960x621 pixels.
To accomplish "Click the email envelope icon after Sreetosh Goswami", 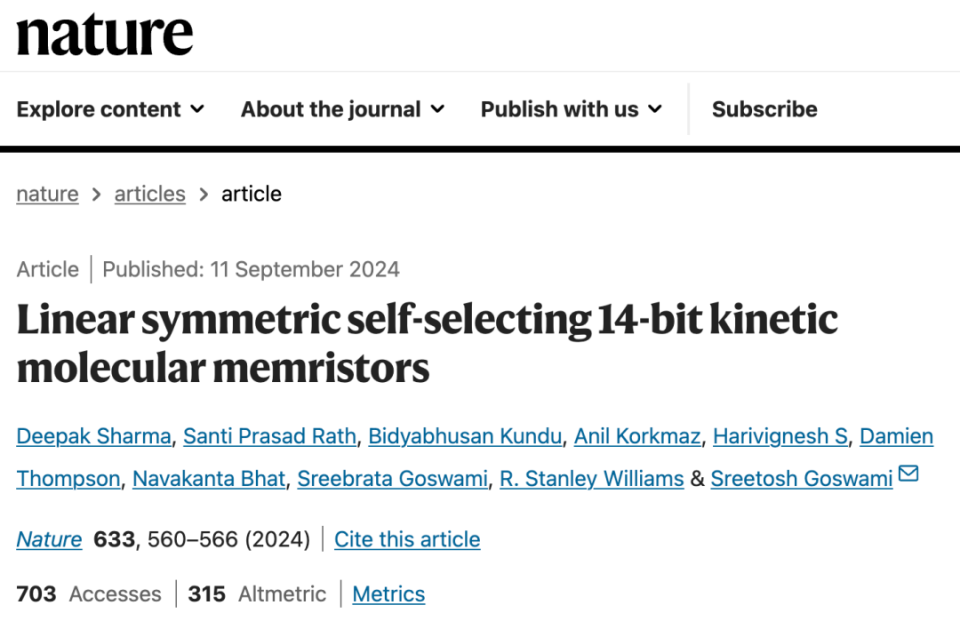I will 908,474.
